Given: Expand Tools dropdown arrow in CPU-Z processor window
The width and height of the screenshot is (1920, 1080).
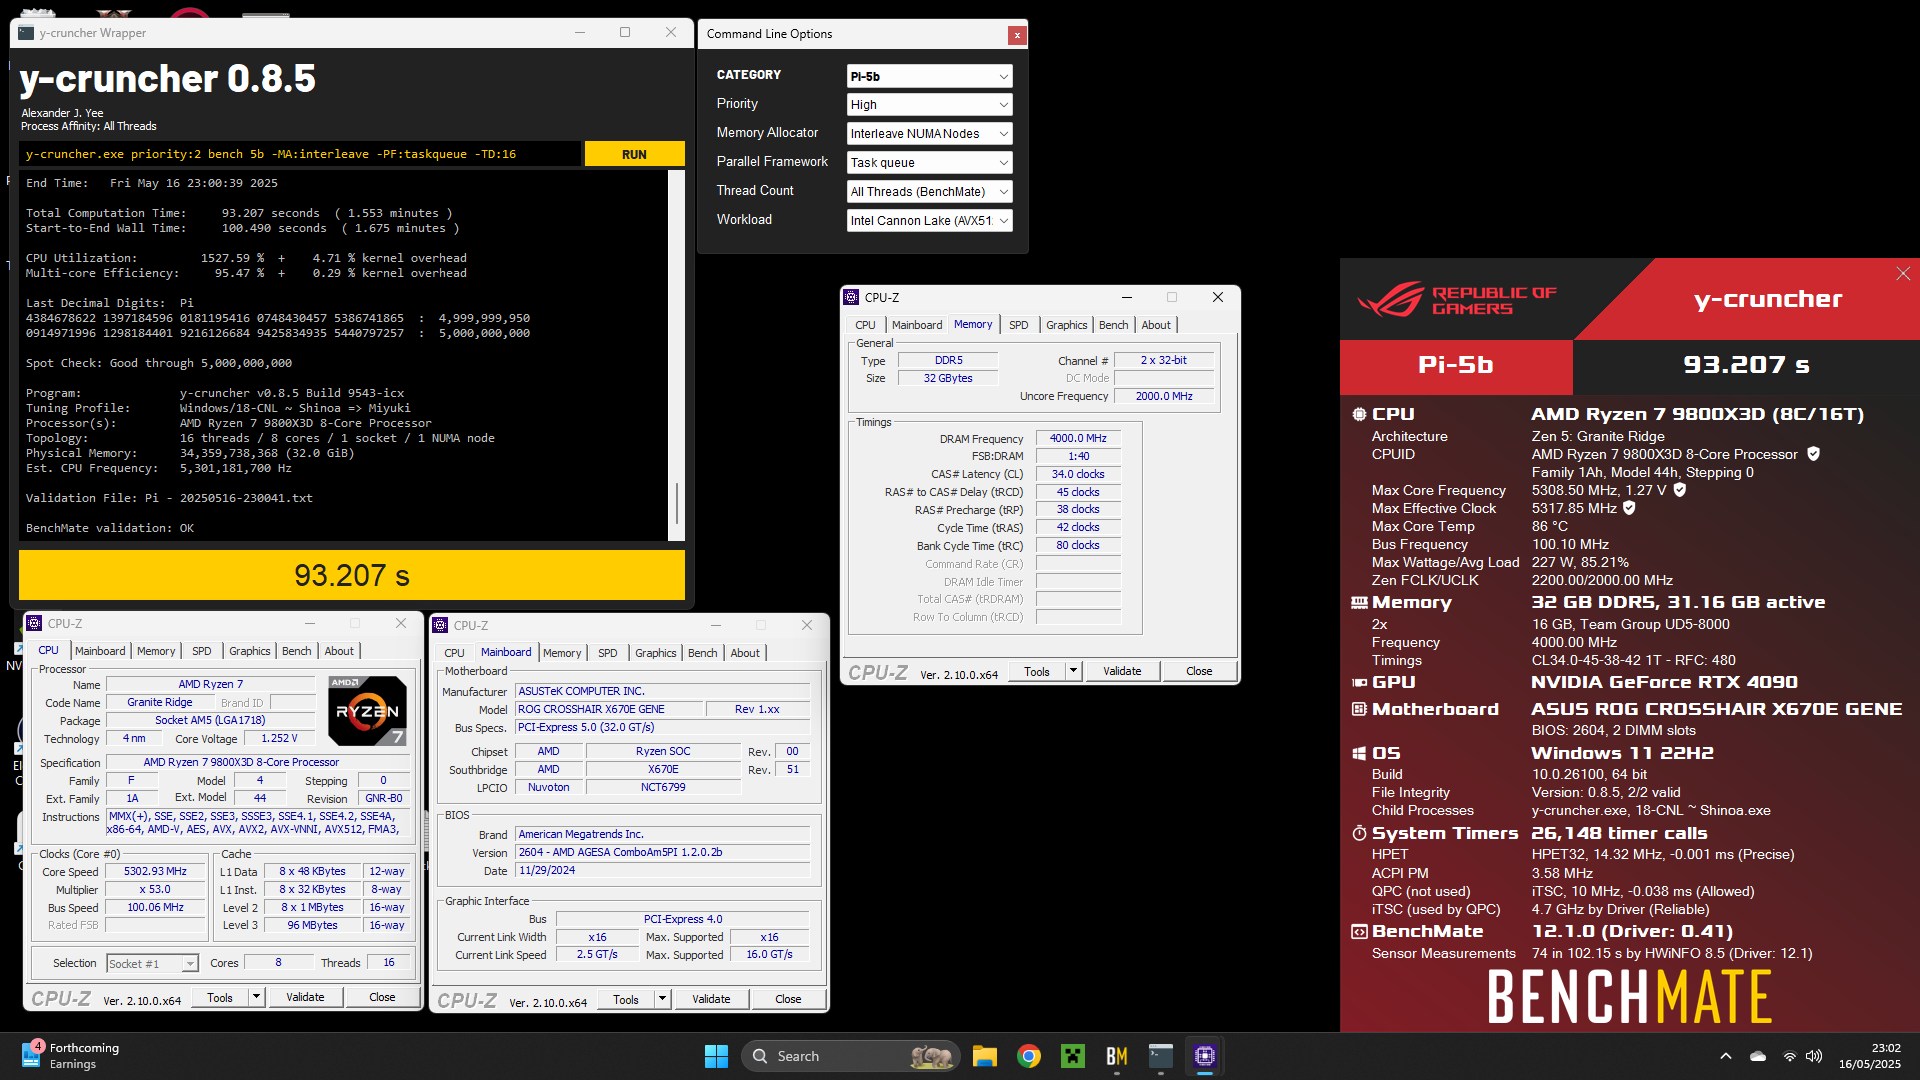Looking at the screenshot, I should tap(256, 997).
